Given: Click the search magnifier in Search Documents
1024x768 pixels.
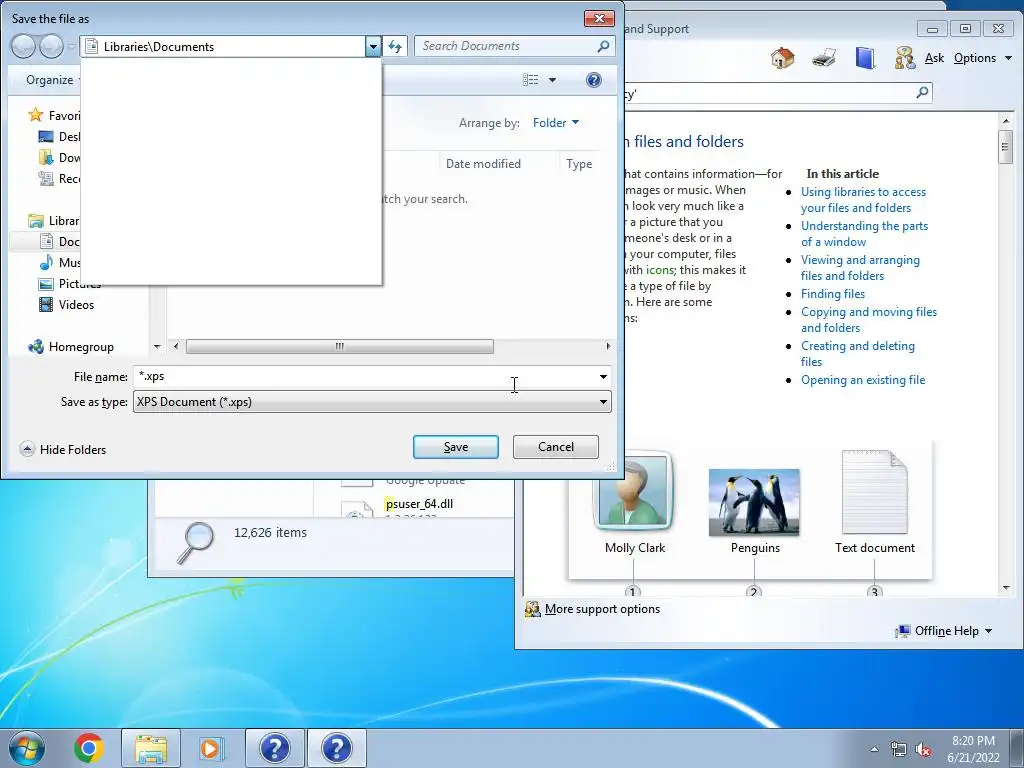Looking at the screenshot, I should (603, 46).
